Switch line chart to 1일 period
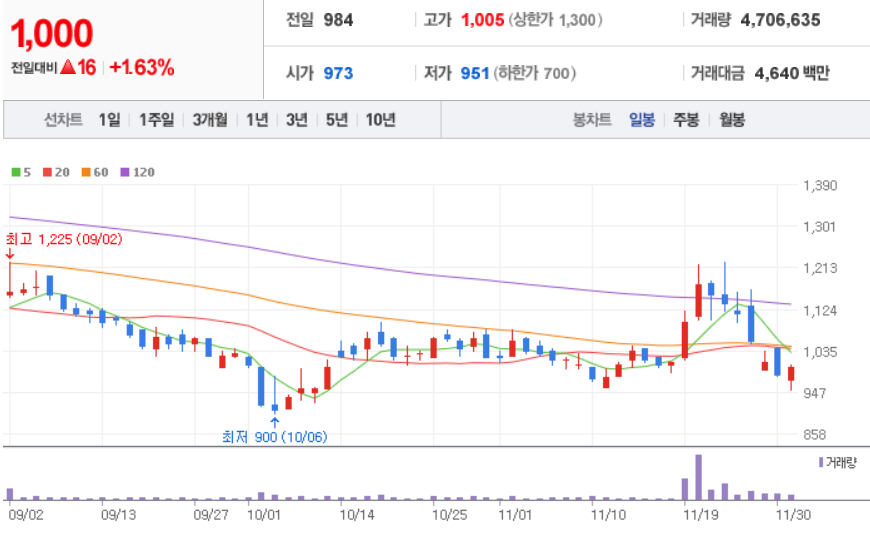870x545 pixels. point(109,119)
